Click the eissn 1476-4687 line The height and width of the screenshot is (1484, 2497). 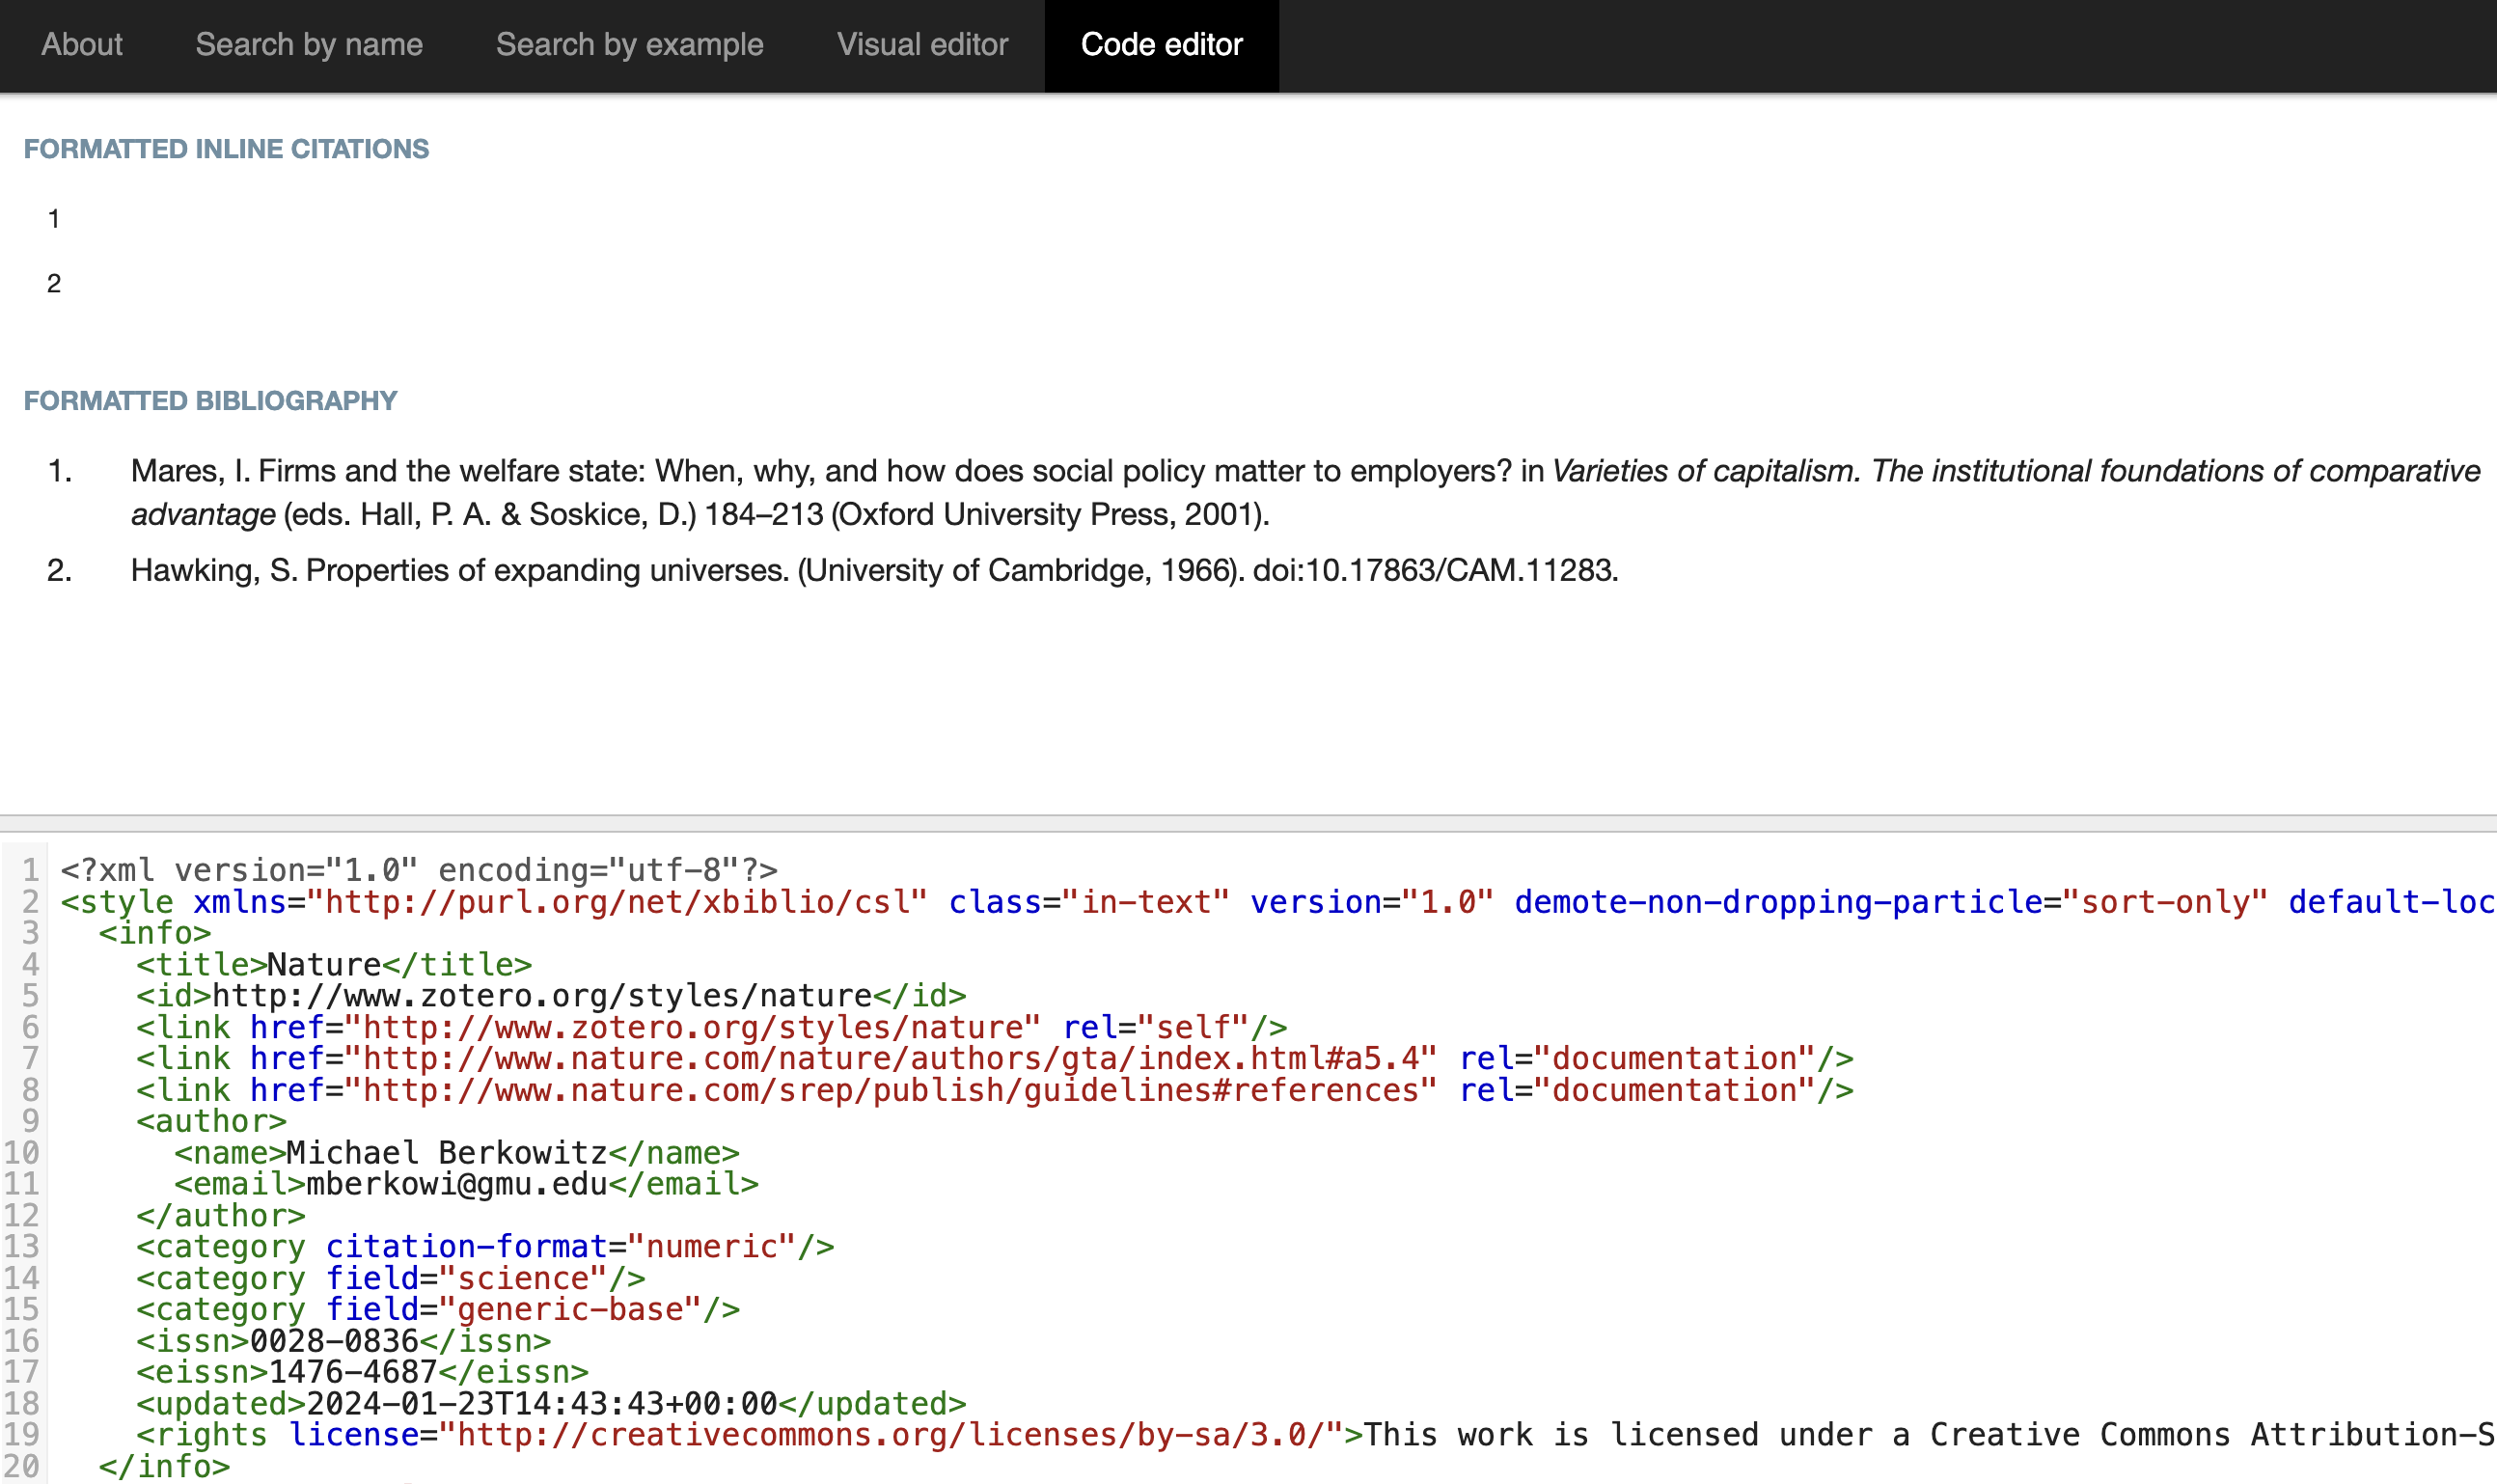pyautogui.click(x=362, y=1372)
